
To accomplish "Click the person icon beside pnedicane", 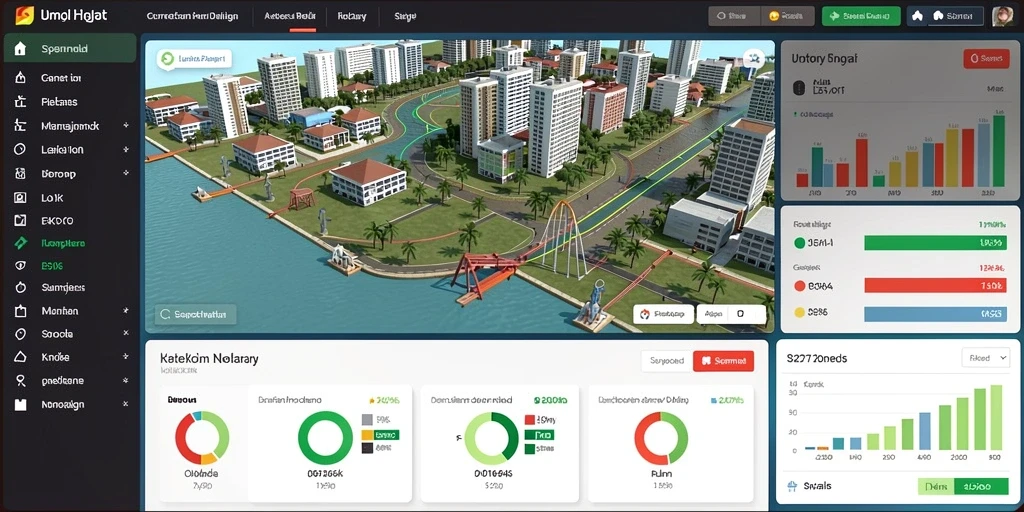I will pyautogui.click(x=20, y=381).
